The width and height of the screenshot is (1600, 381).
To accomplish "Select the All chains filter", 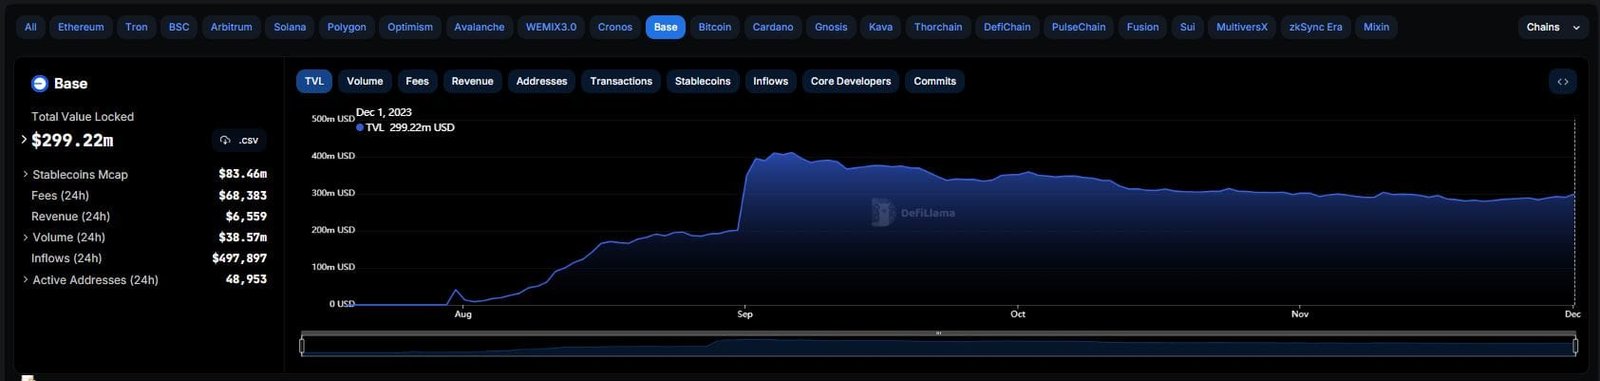I will pyautogui.click(x=31, y=27).
